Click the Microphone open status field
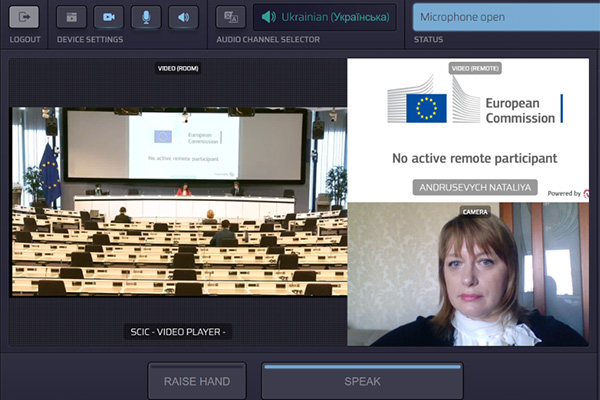This screenshot has width=600, height=400. click(505, 17)
